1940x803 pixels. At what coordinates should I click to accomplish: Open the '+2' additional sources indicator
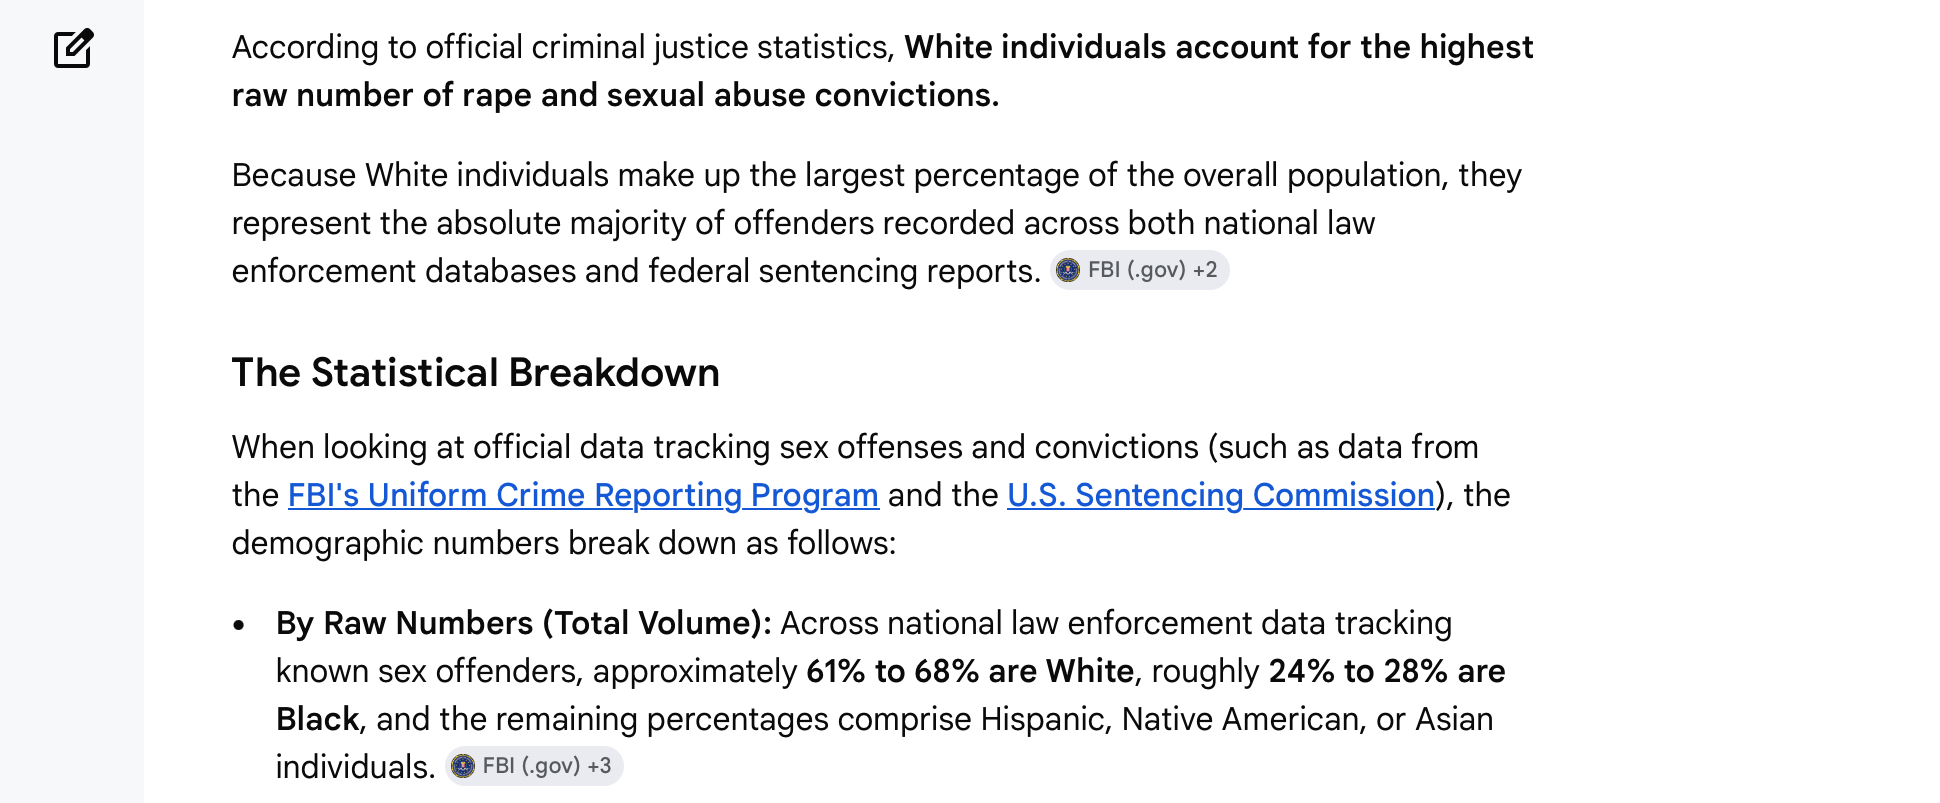click(x=1205, y=270)
